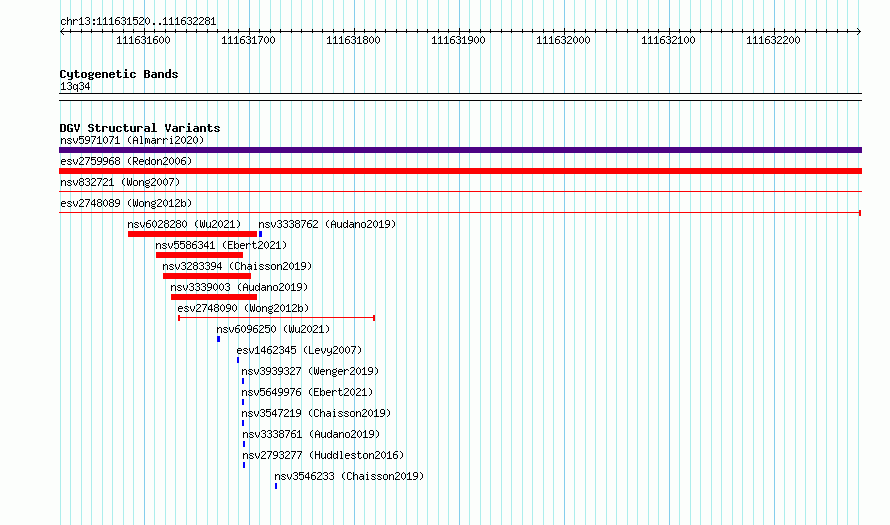890x525 pixels.
Task: Click the nsv5971071 (Almarri2020) label
Action: [132, 140]
